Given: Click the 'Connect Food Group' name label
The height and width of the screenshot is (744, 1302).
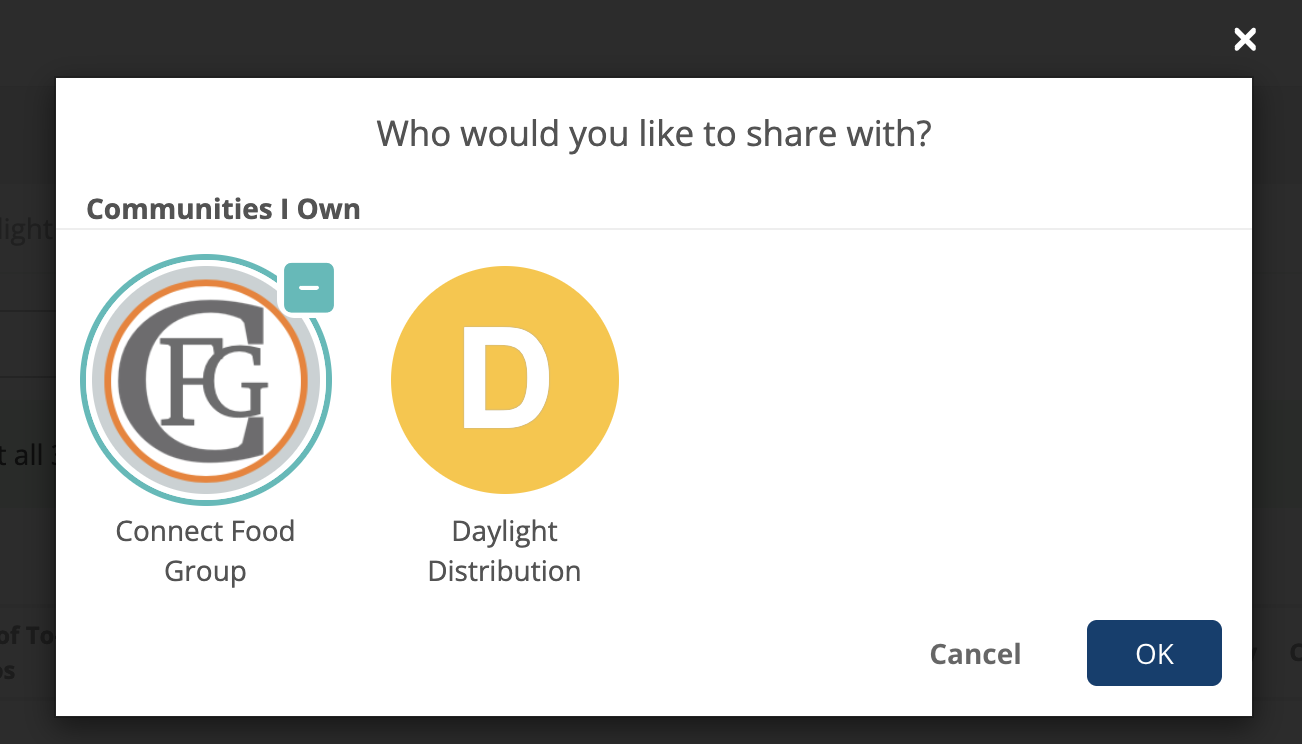Looking at the screenshot, I should click(205, 550).
